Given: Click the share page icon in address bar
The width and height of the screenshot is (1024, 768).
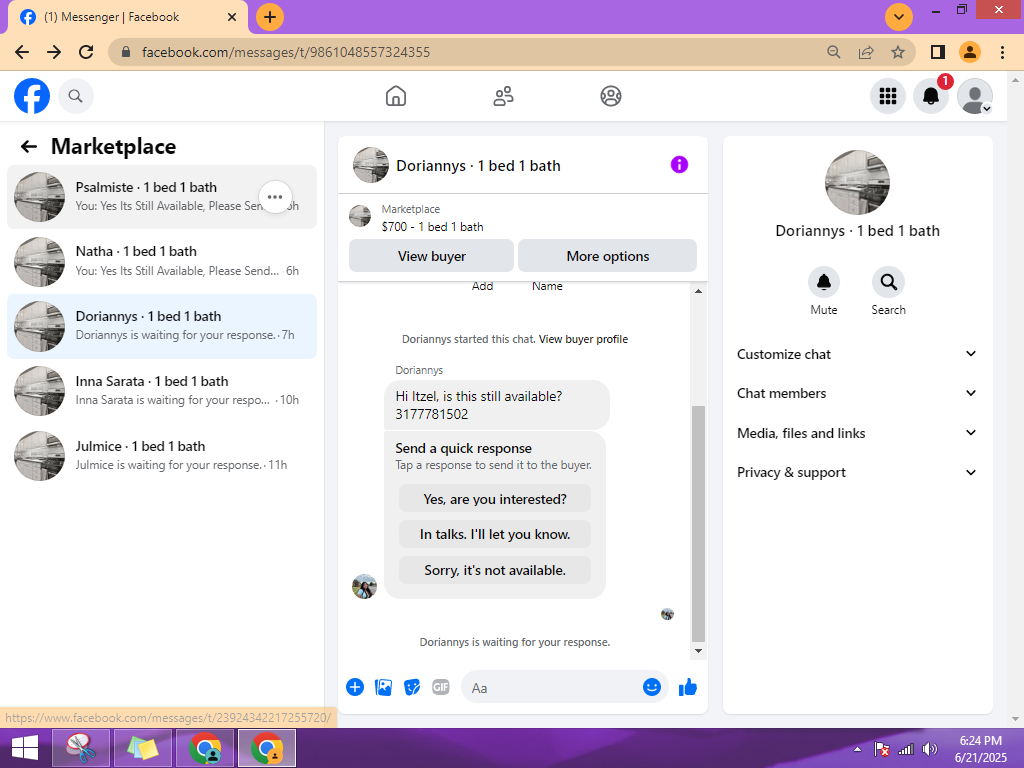Looking at the screenshot, I should point(866,52).
